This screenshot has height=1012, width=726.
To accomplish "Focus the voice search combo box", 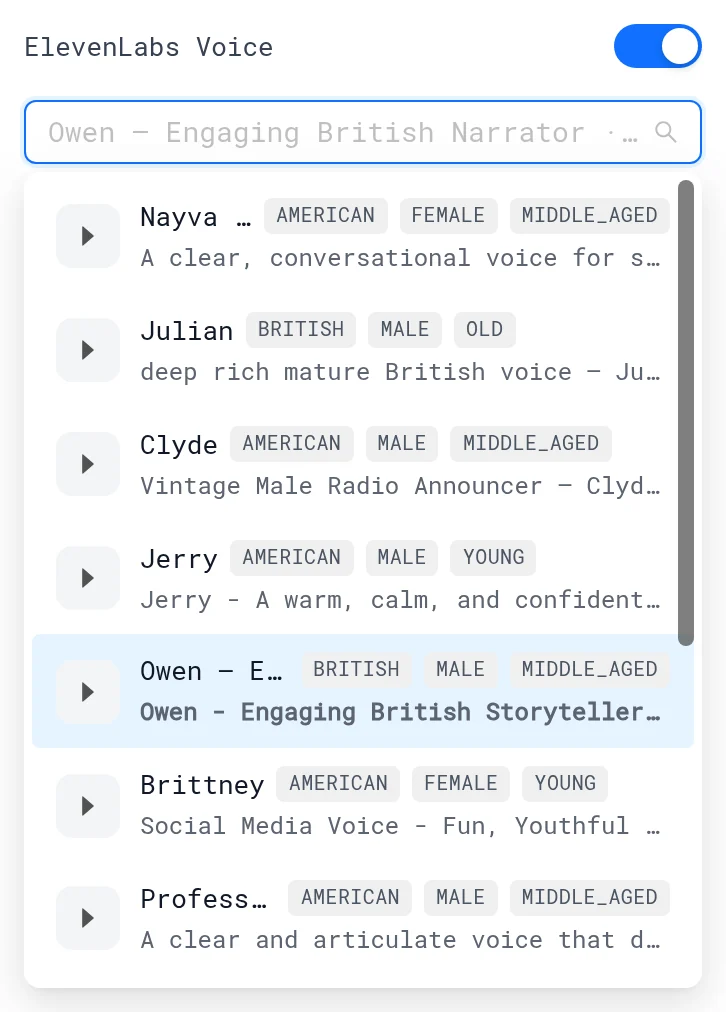I will pos(363,132).
